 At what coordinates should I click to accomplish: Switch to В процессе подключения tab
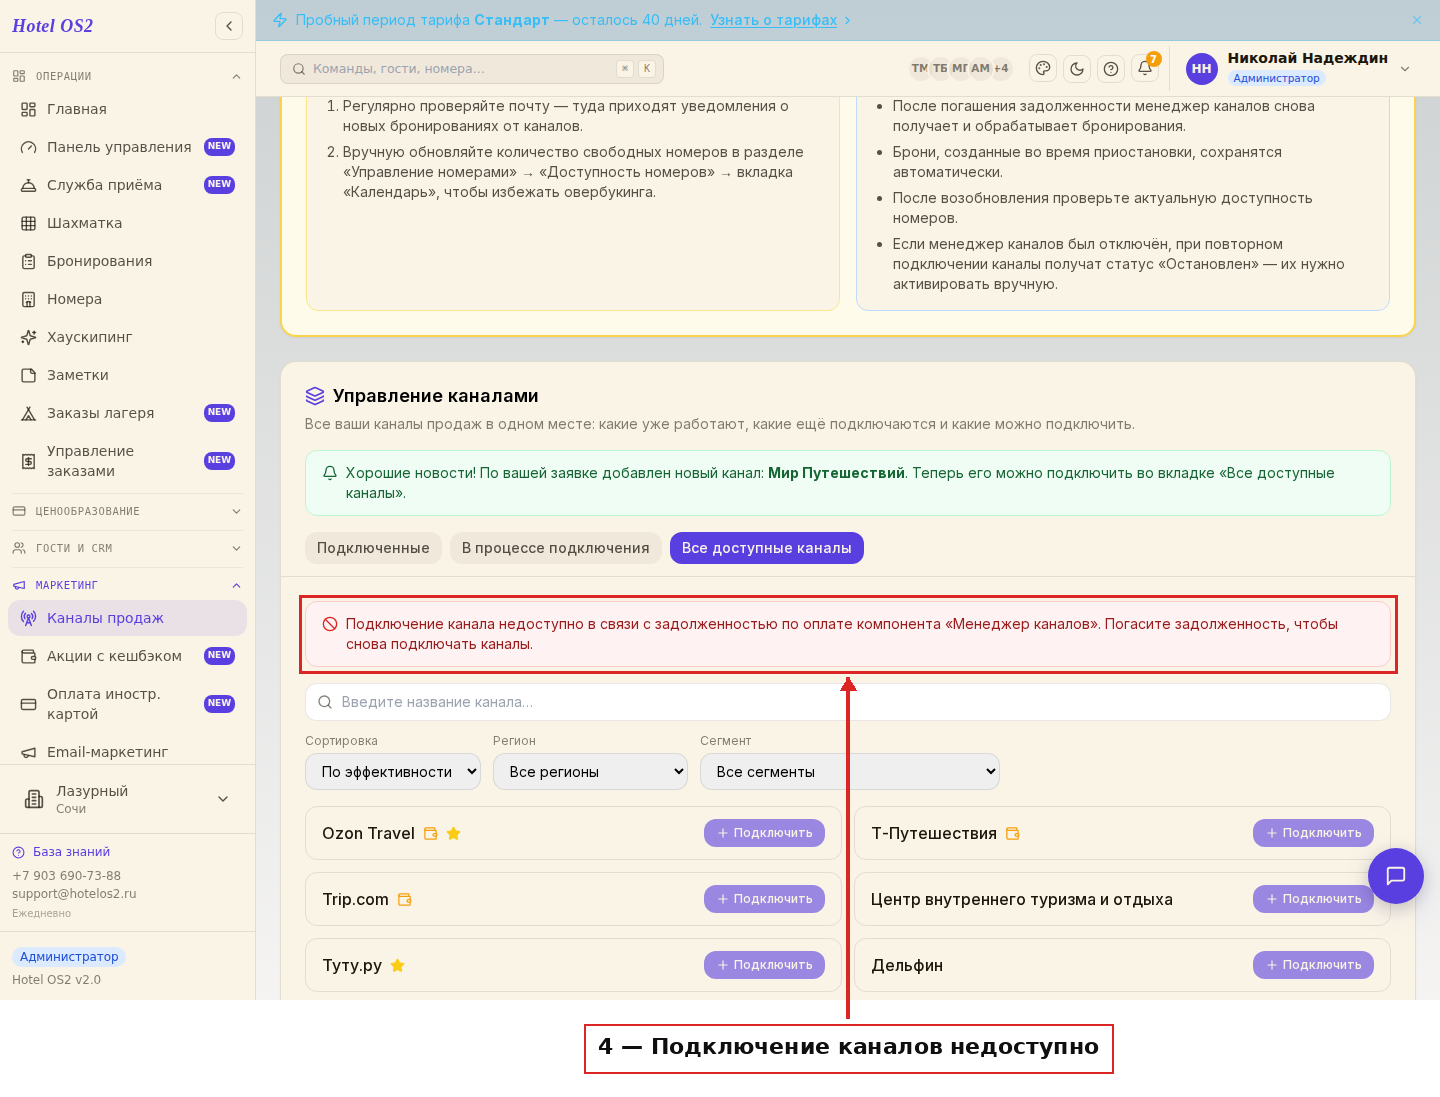pos(555,548)
